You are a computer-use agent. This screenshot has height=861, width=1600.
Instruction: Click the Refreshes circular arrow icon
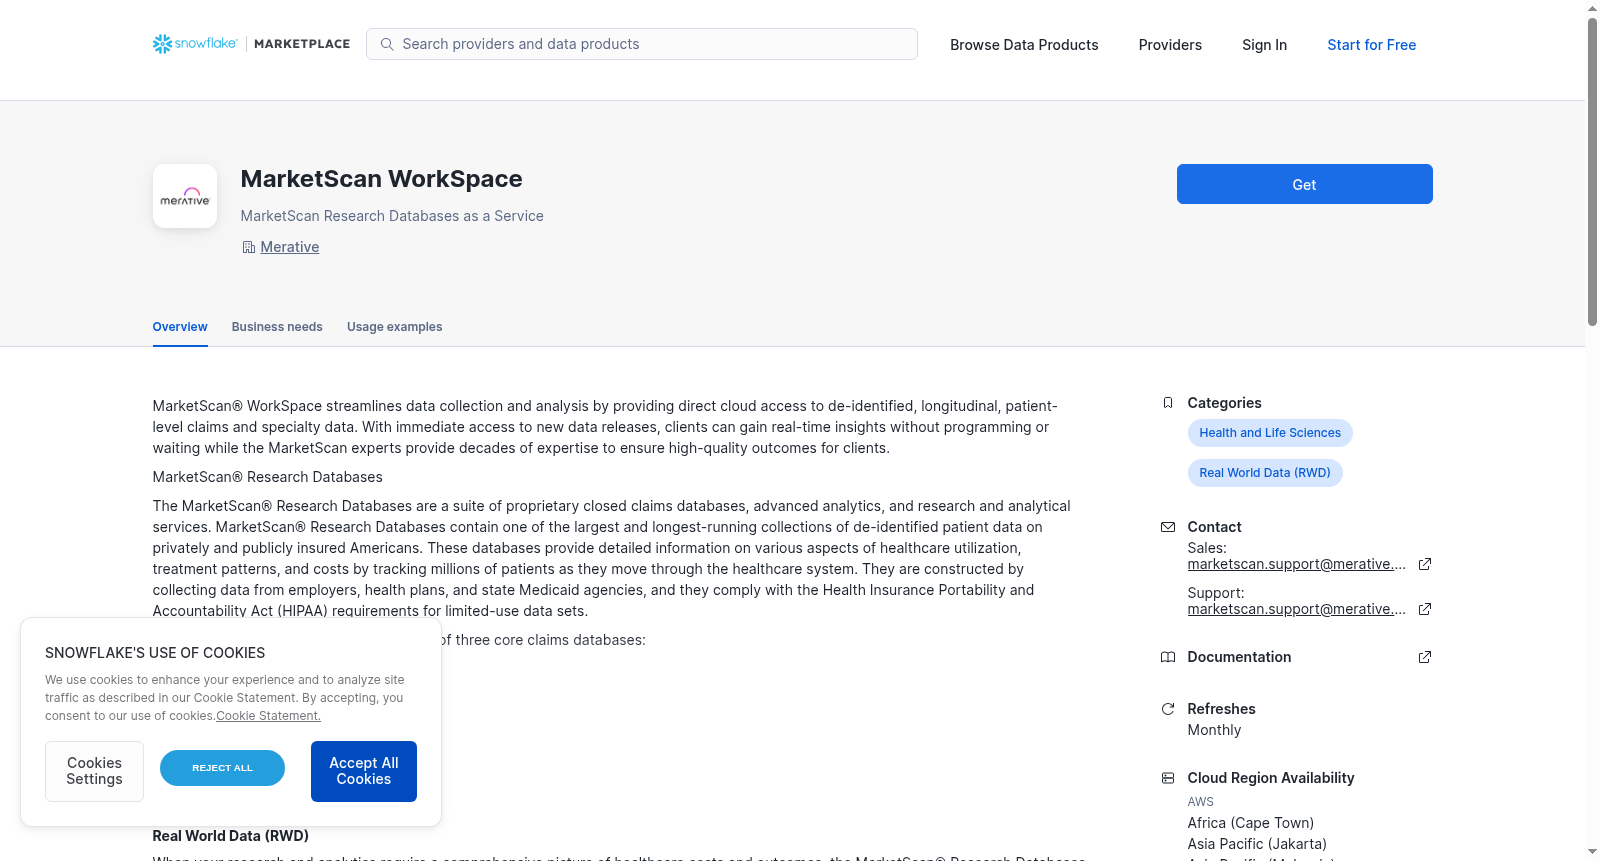[1167, 709]
